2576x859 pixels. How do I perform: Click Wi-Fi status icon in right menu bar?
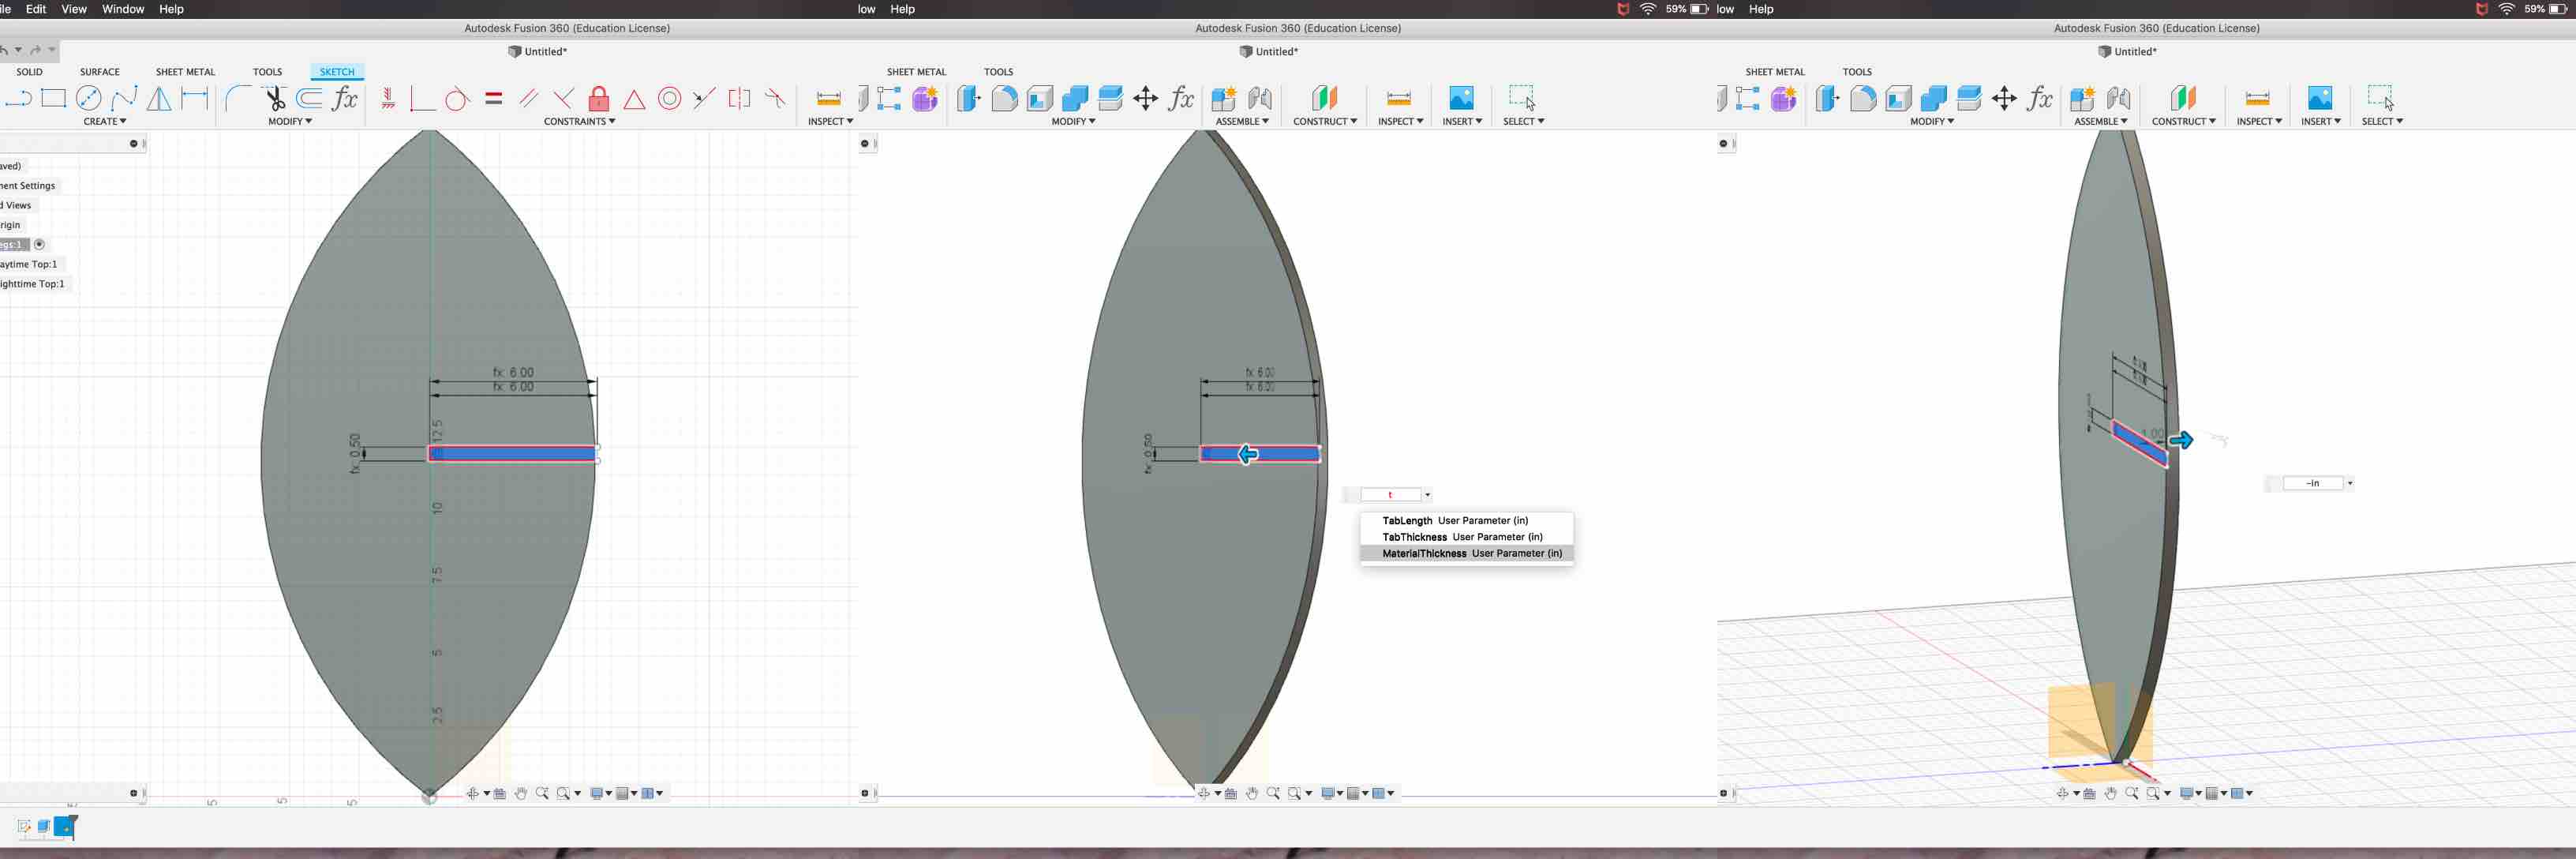(x=2506, y=9)
